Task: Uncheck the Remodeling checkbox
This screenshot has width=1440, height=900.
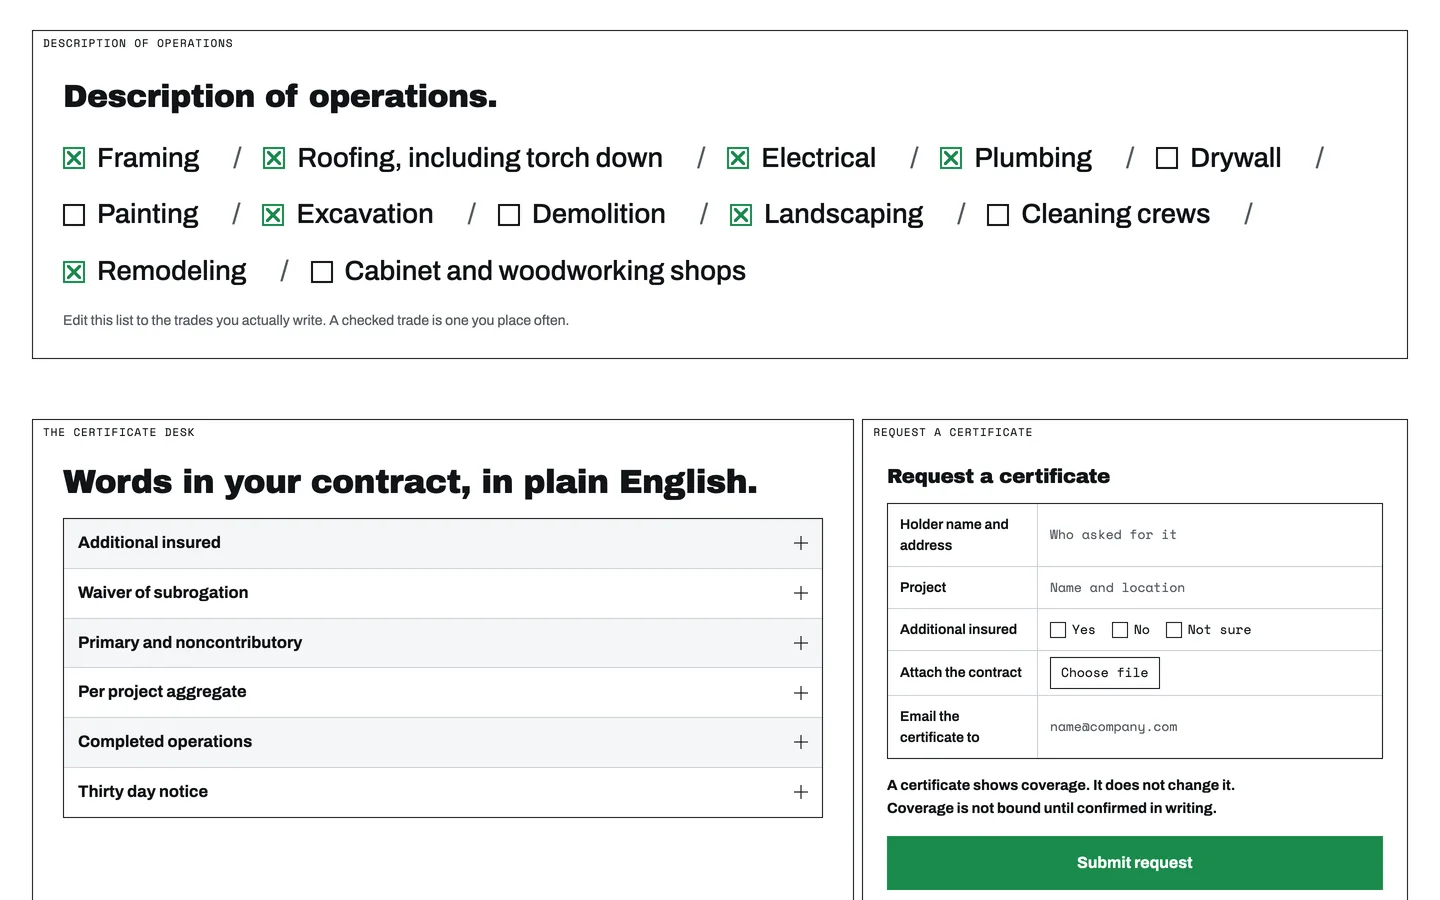Action: 74,272
